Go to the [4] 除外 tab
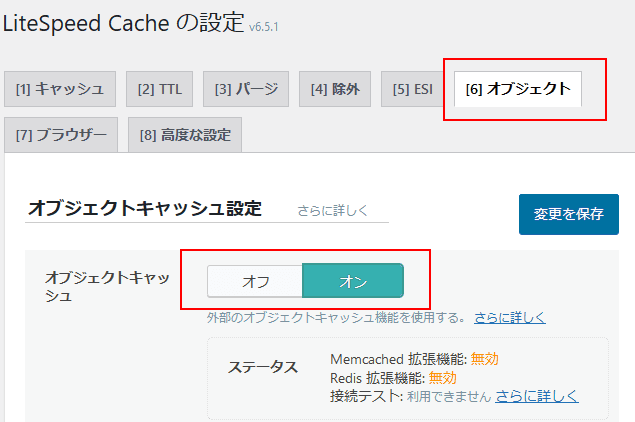 tap(335, 89)
